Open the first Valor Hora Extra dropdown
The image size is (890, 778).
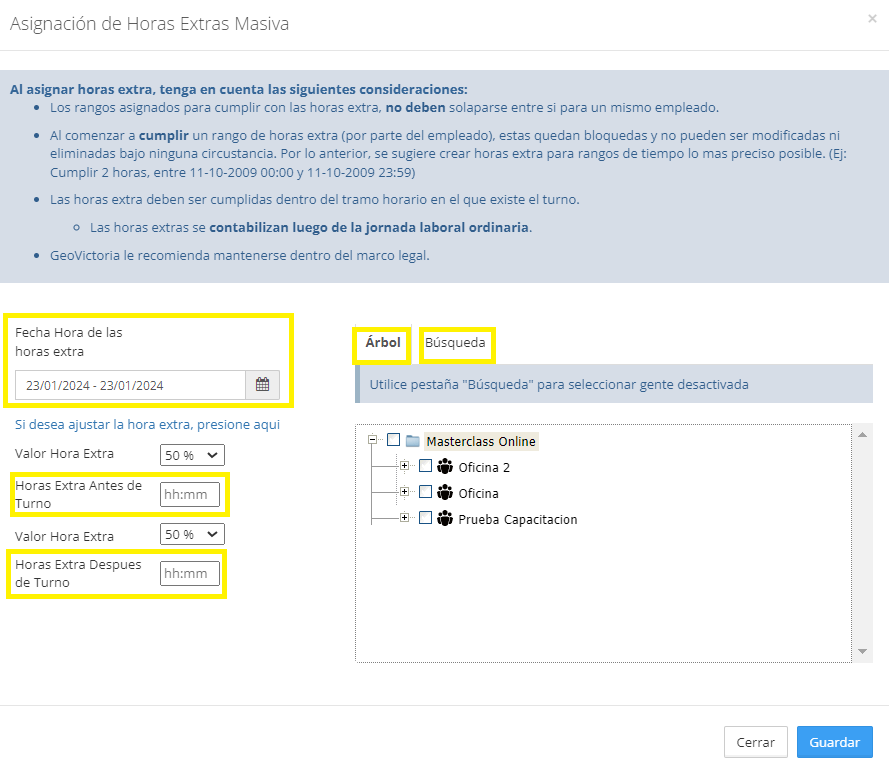tap(192, 455)
